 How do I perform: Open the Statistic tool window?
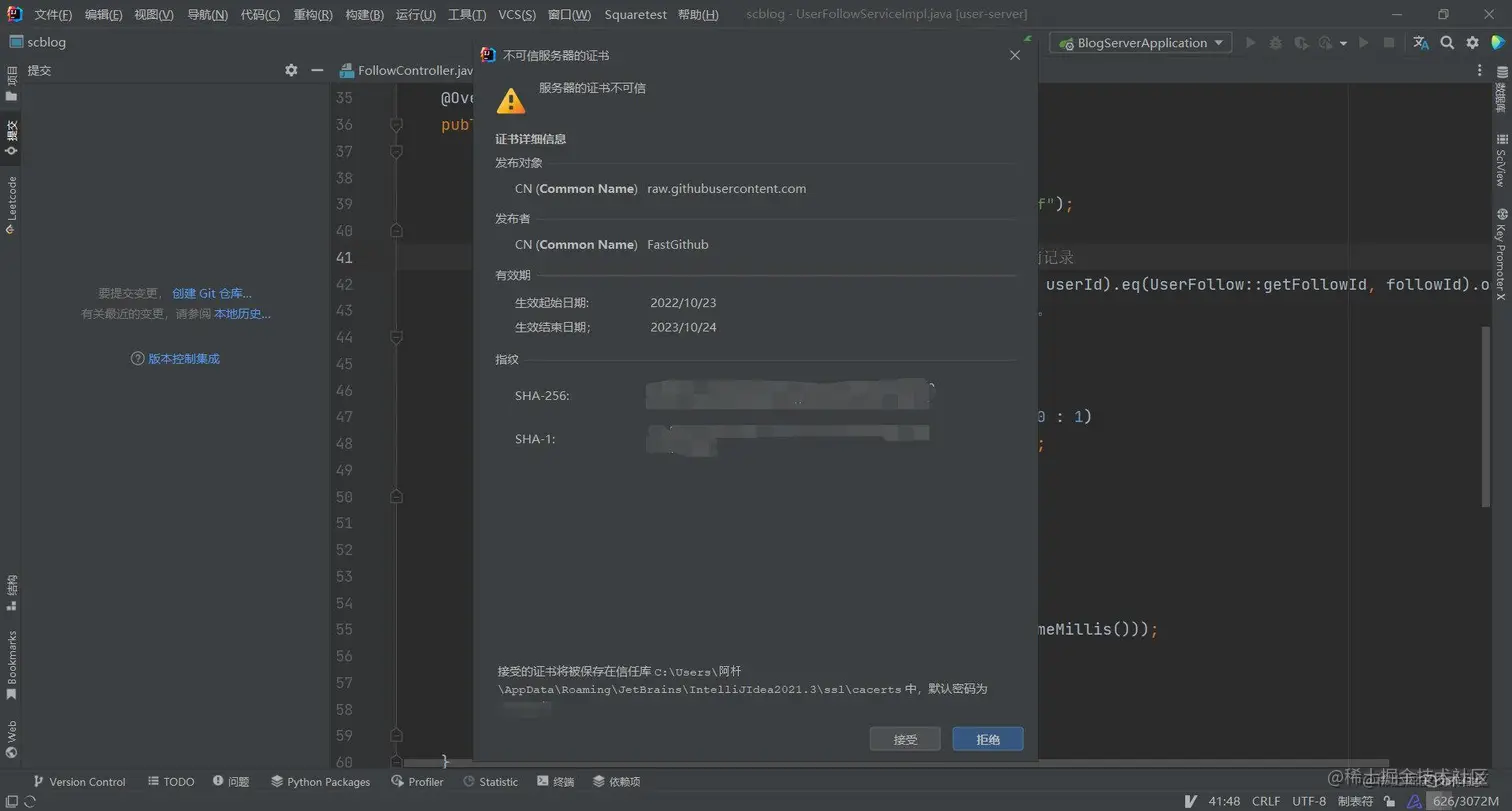tap(490, 782)
